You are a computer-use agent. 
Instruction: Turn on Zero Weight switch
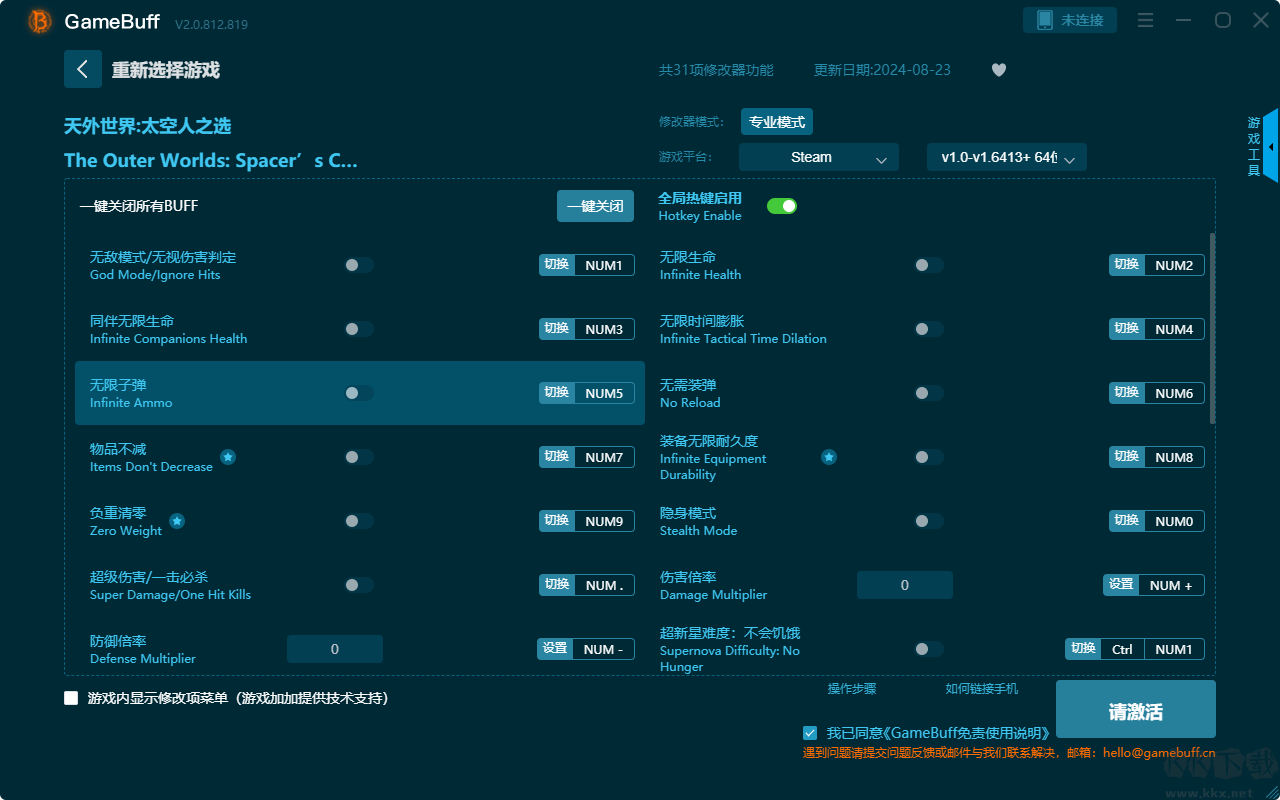tap(359, 521)
